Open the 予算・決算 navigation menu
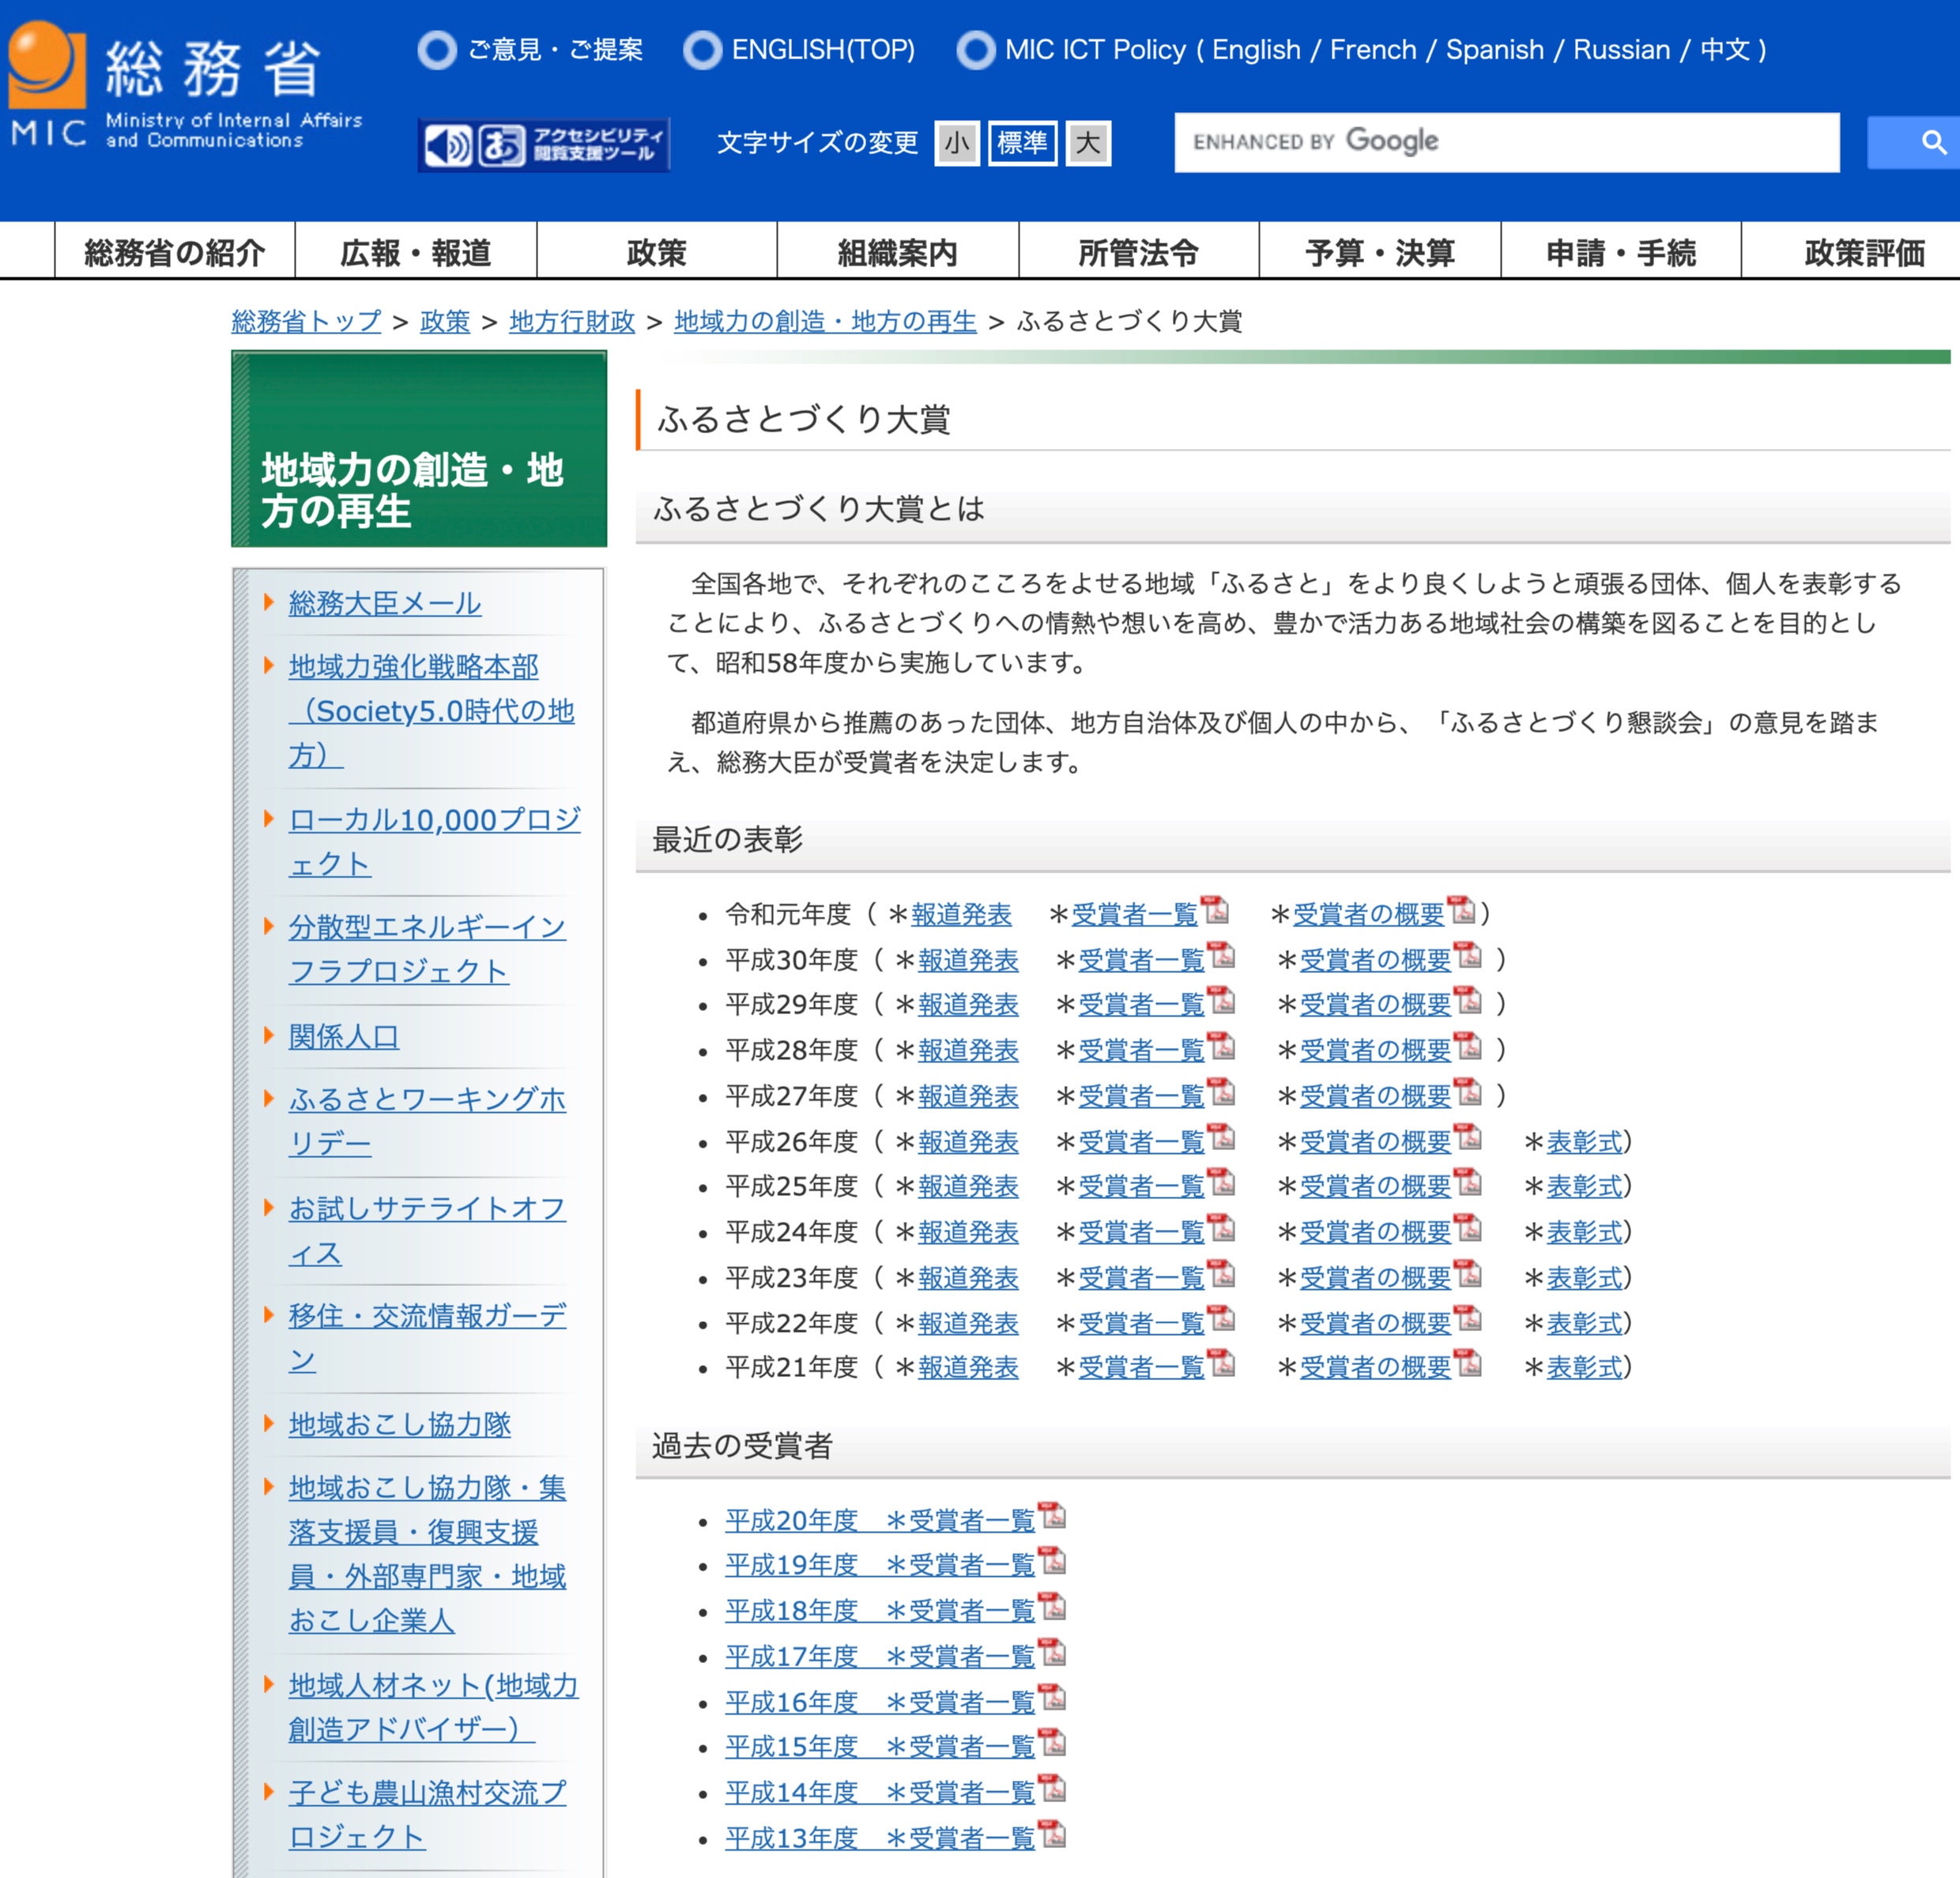The height and width of the screenshot is (1878, 1960). coord(1379,252)
